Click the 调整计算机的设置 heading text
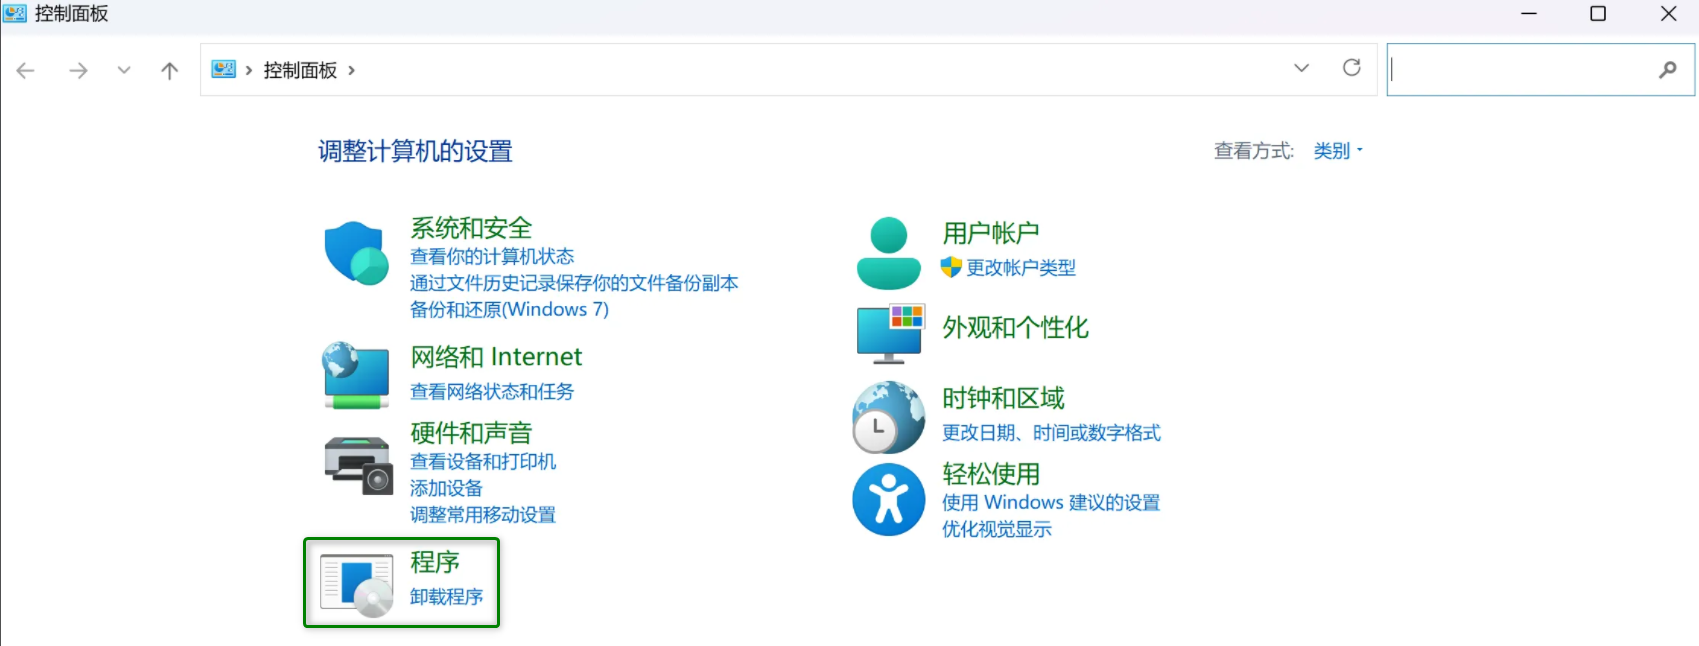 point(415,151)
